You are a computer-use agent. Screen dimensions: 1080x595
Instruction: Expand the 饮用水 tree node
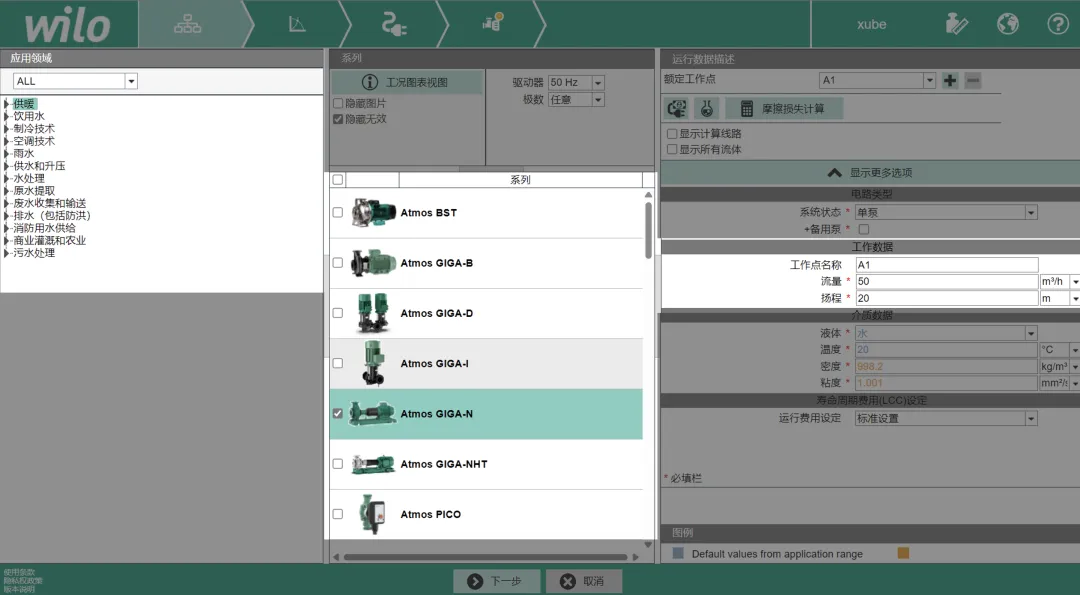[7, 116]
